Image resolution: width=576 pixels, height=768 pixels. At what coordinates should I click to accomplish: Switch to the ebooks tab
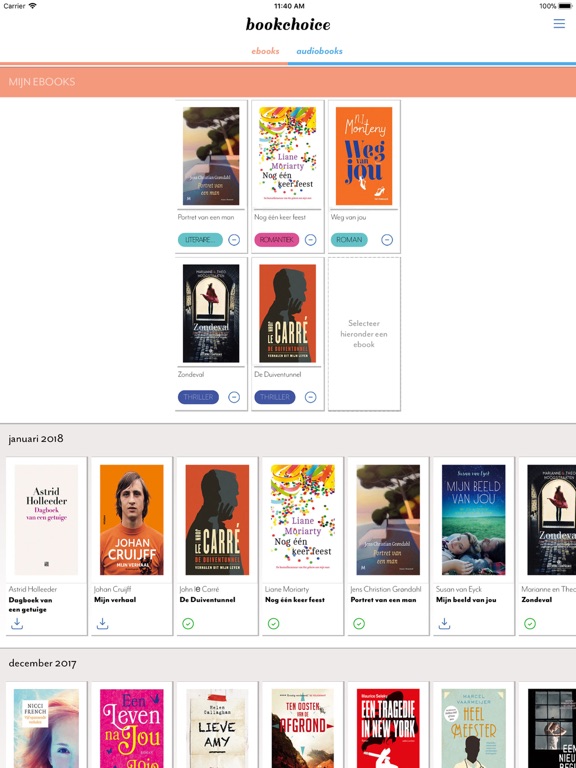point(265,51)
